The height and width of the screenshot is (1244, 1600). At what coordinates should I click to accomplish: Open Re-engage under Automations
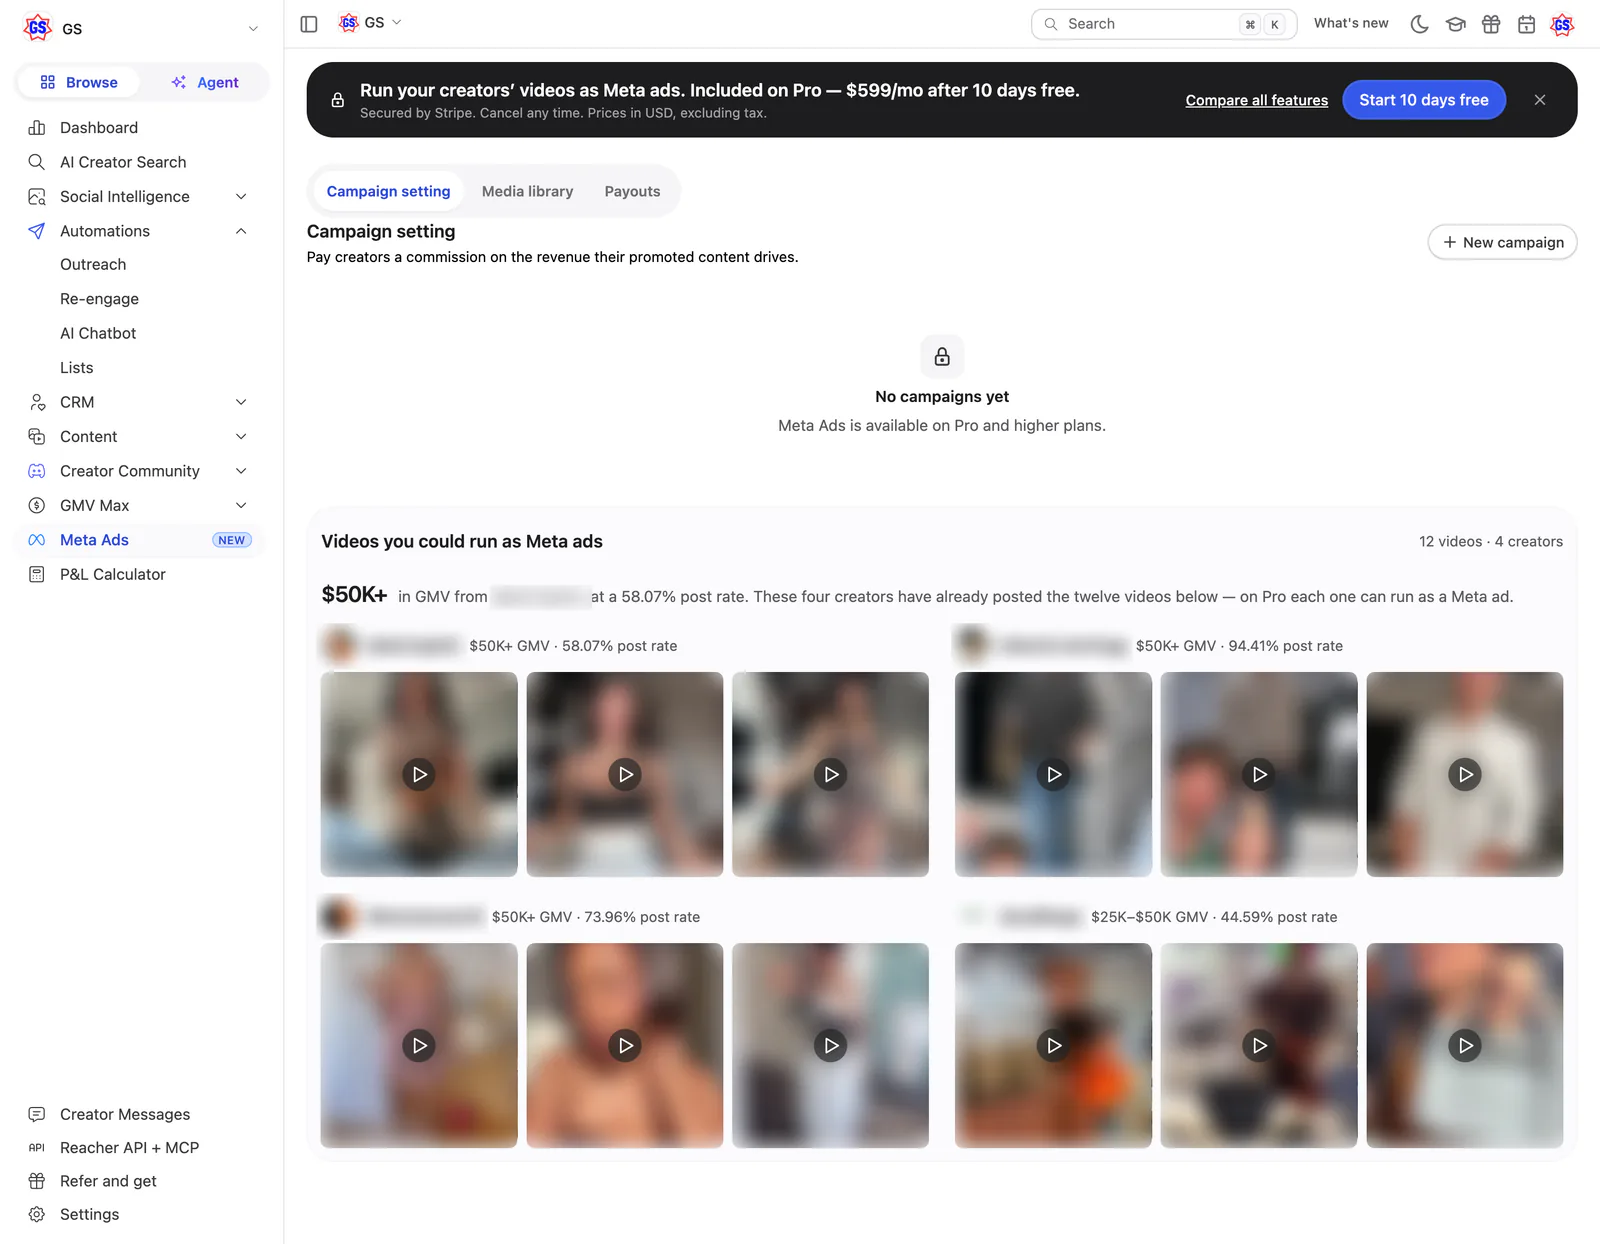[99, 299]
